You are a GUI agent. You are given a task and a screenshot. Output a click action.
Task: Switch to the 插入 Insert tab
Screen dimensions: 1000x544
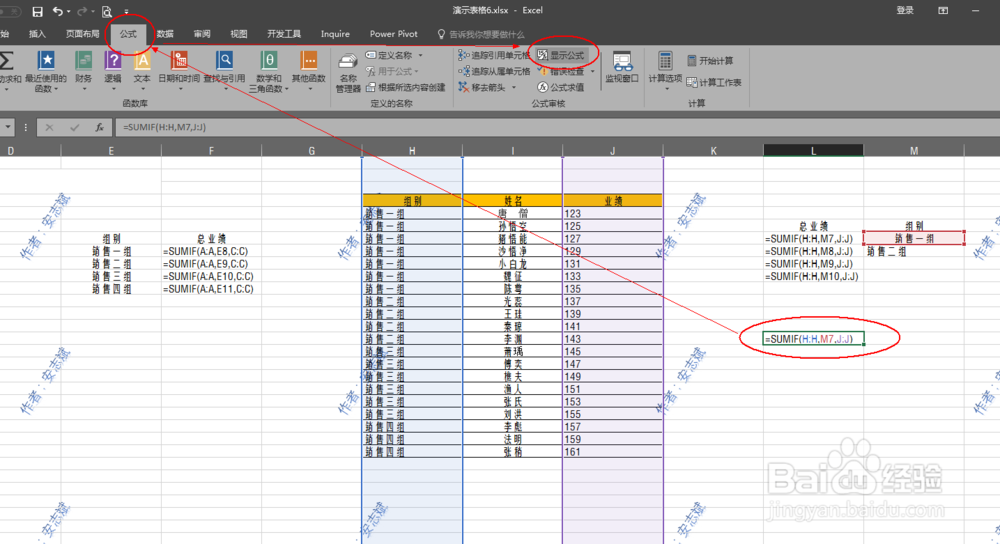click(x=37, y=34)
